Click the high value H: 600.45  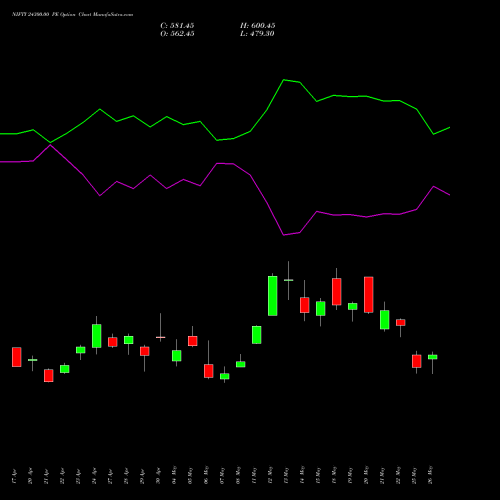(x=257, y=26)
